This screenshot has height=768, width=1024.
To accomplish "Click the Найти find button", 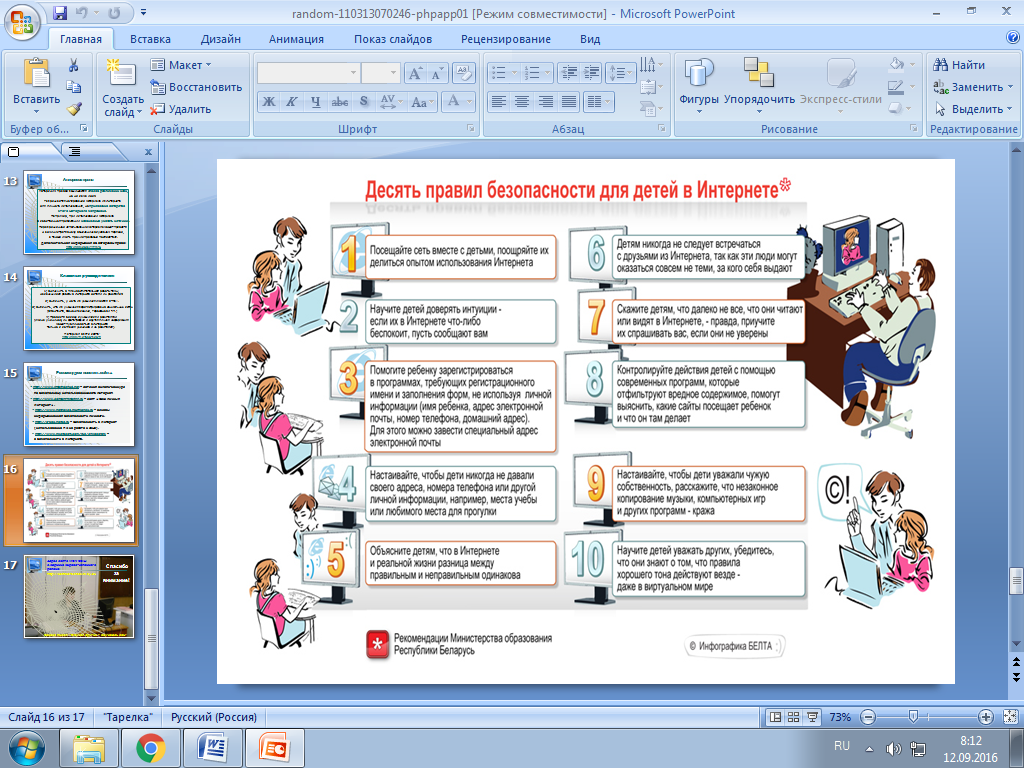I will (959, 65).
